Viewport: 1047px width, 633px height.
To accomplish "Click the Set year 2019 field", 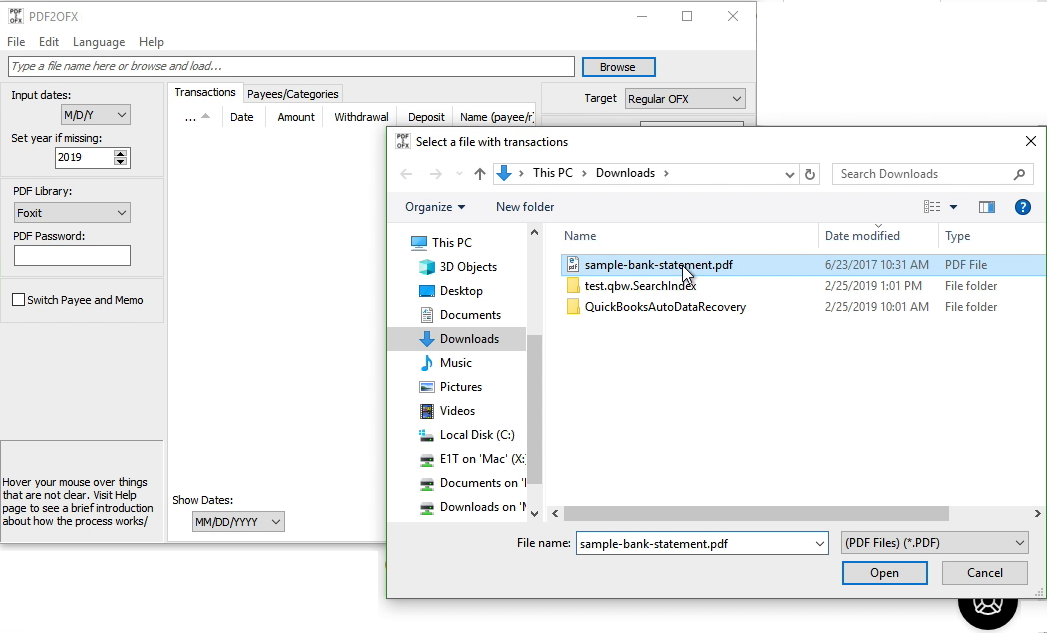I will point(85,158).
